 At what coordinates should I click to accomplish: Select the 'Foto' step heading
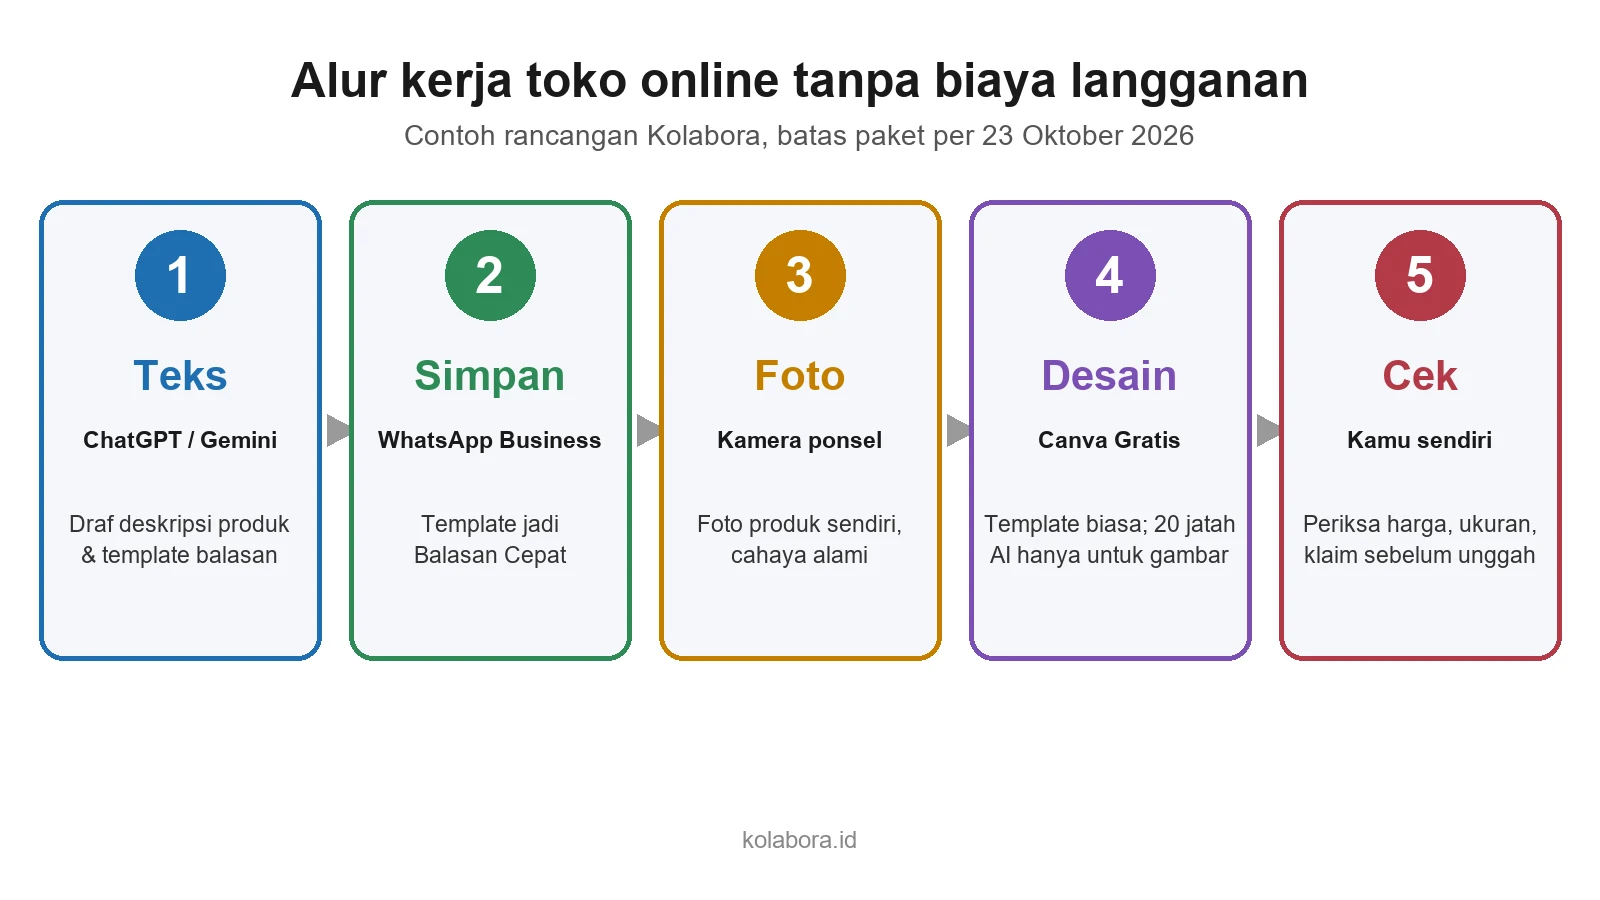pyautogui.click(x=800, y=376)
